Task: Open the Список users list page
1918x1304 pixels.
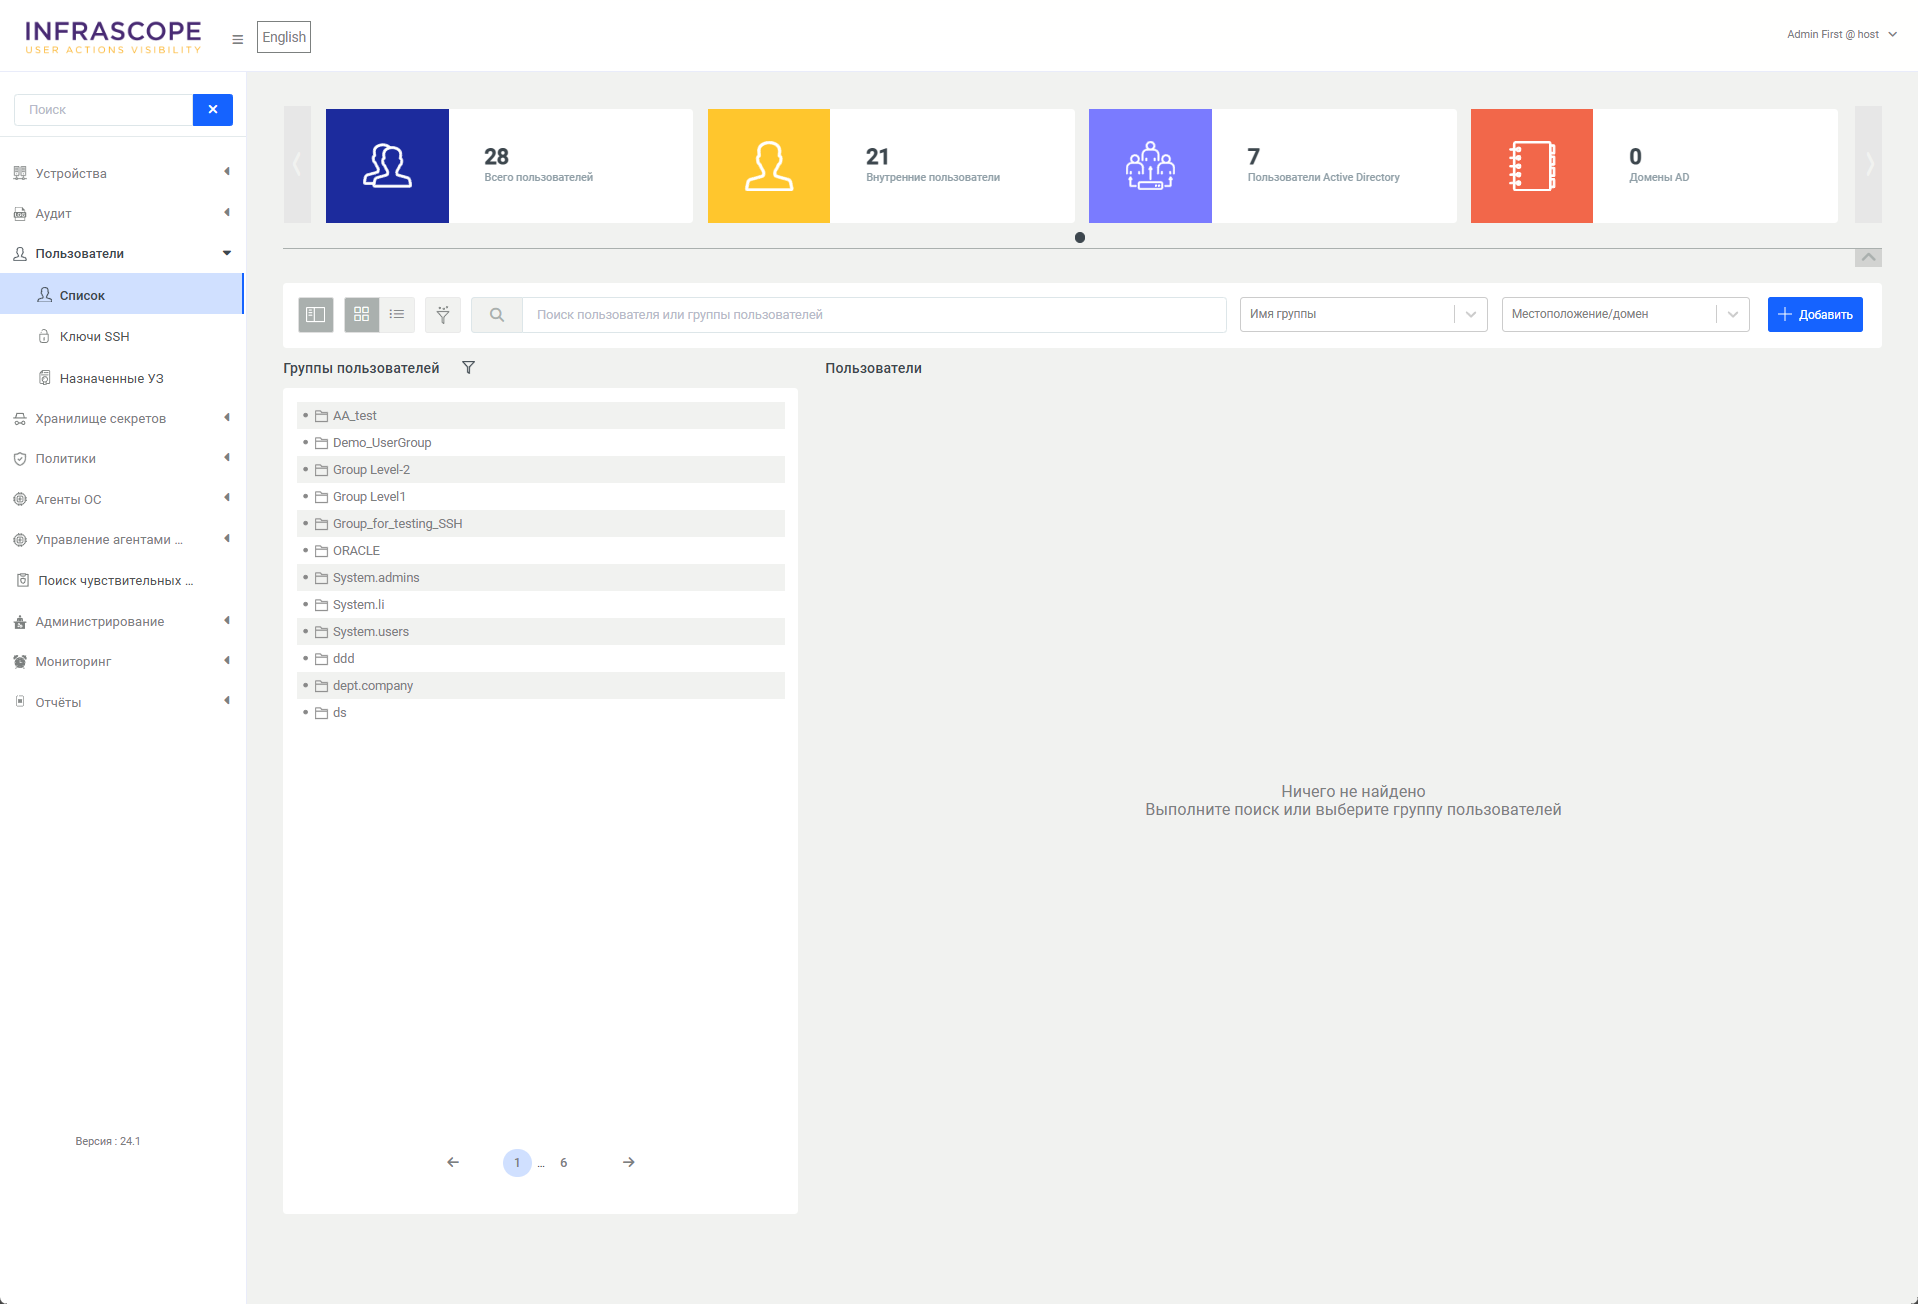Action: 122,295
